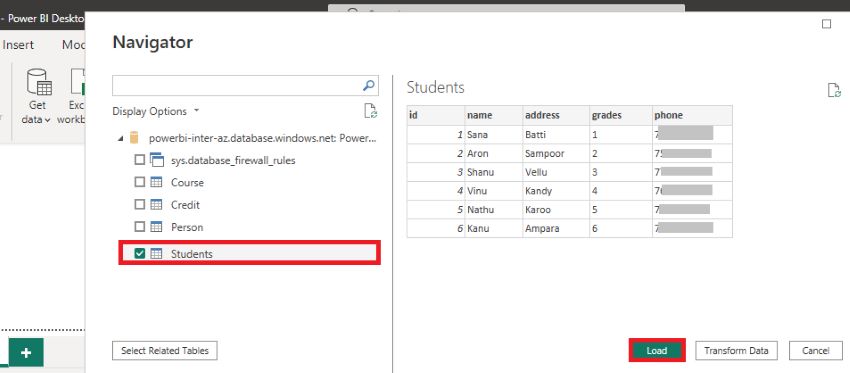This screenshot has height=373, width=850.
Task: Click the table icon beside Person
Action: point(156,227)
